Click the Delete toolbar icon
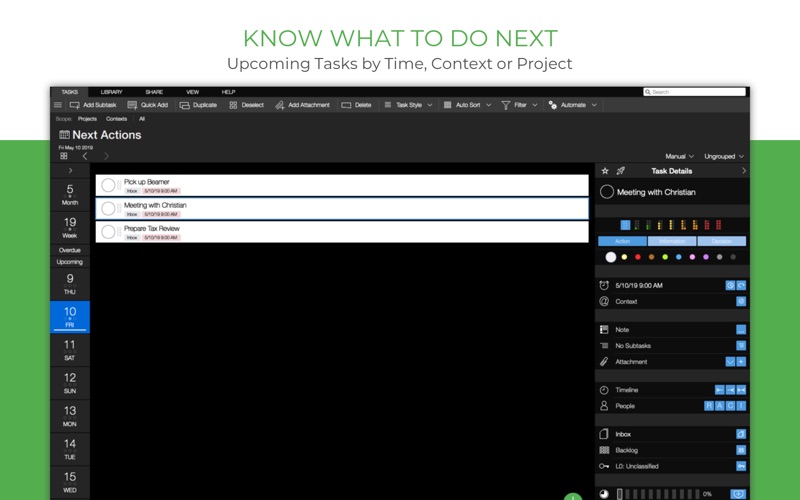800x500 pixels. [x=346, y=105]
